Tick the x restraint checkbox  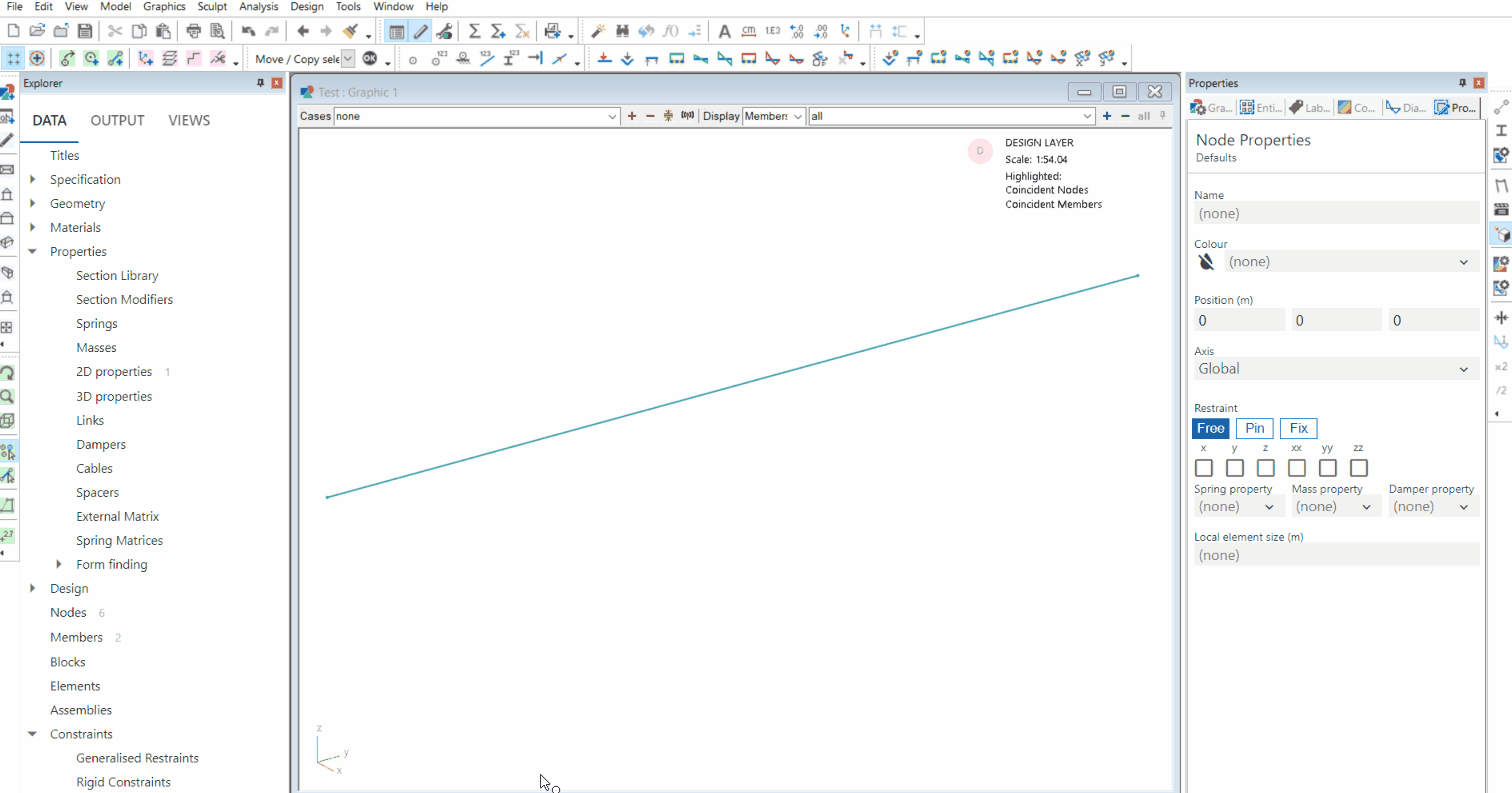click(x=1204, y=468)
